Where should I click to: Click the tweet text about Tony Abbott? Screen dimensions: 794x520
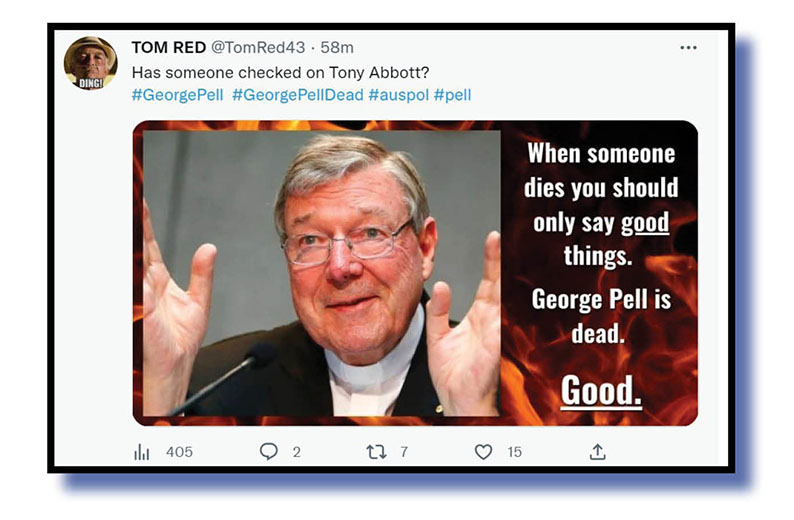[281, 72]
